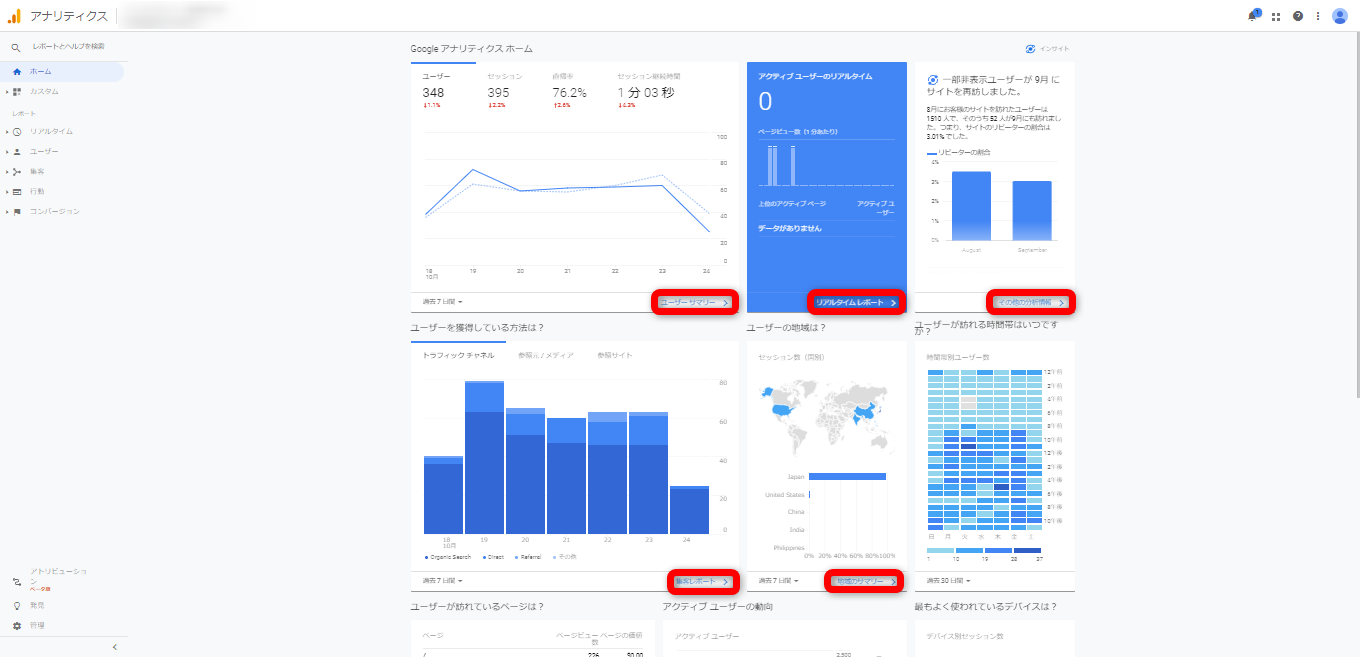The height and width of the screenshot is (657, 1360).
Task: Open 過去30日間 dropdown under time heatmap
Action: coord(948,580)
